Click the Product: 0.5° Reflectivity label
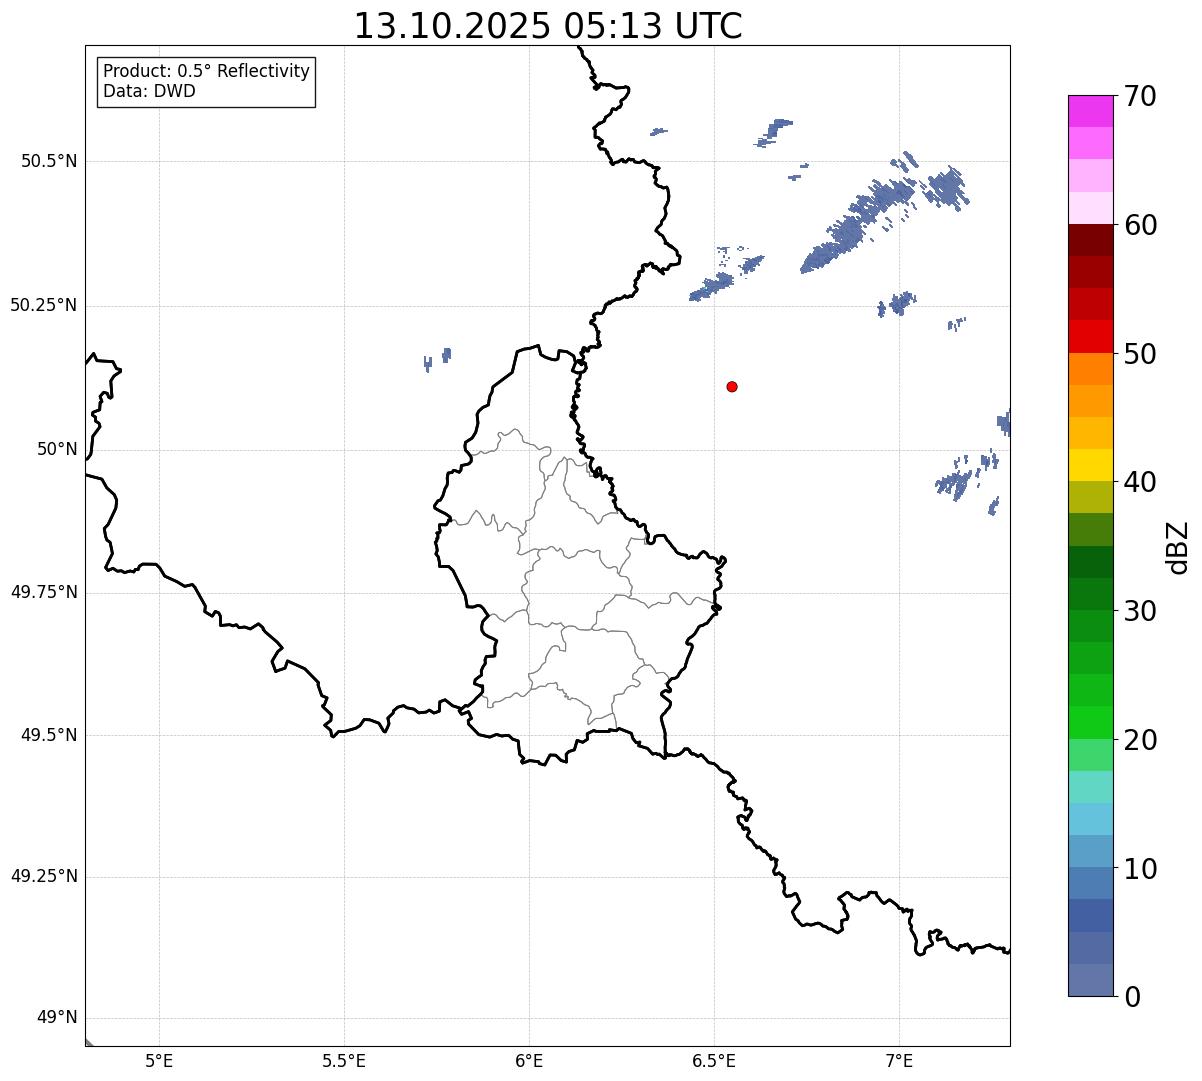The width and height of the screenshot is (1202, 1081). coord(207,72)
